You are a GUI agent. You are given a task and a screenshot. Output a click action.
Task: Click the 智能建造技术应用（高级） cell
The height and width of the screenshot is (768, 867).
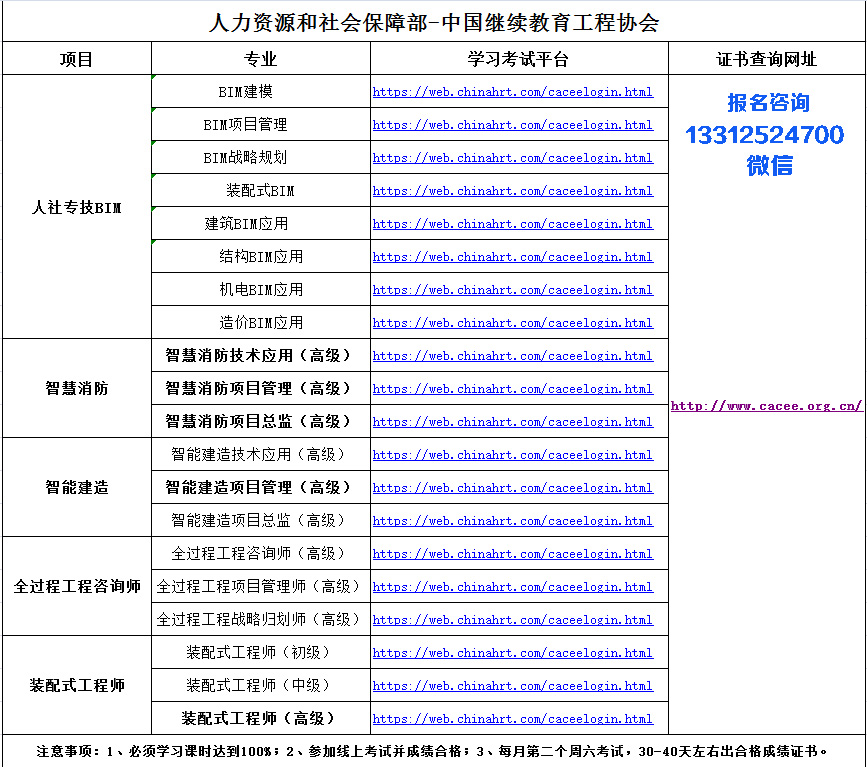tap(260, 454)
